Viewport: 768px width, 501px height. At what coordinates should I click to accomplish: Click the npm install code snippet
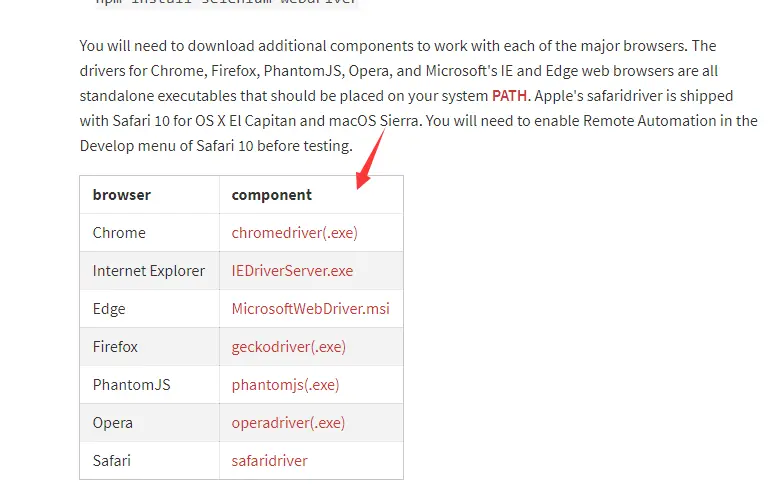coord(226,2)
